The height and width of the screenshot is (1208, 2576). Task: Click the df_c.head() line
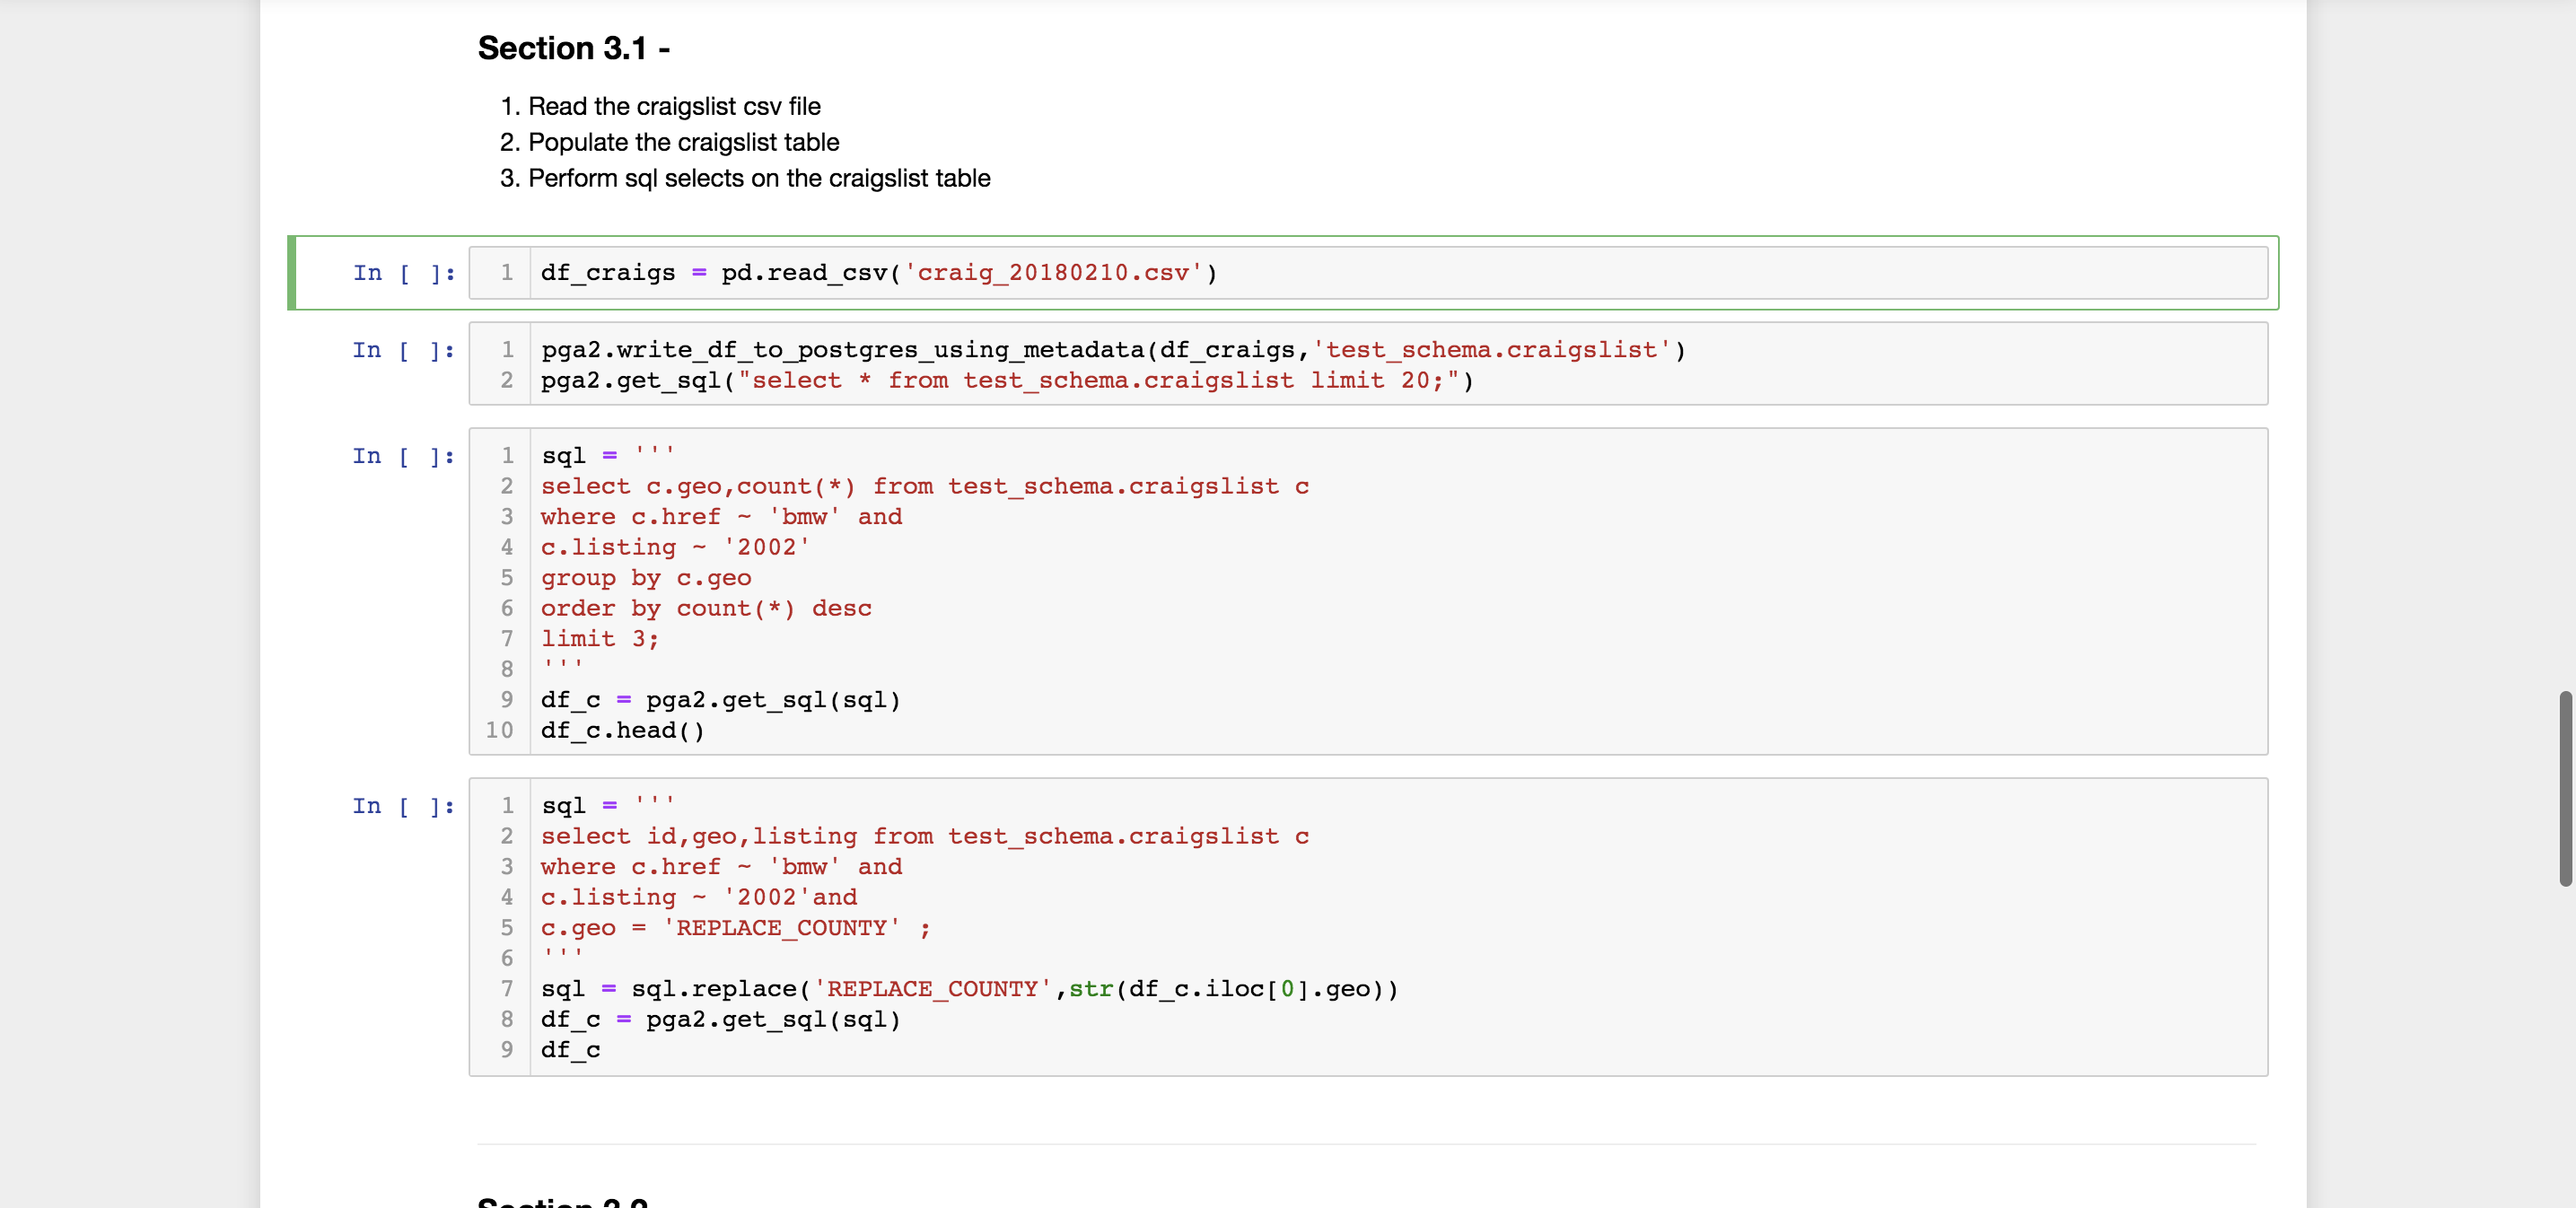point(622,731)
